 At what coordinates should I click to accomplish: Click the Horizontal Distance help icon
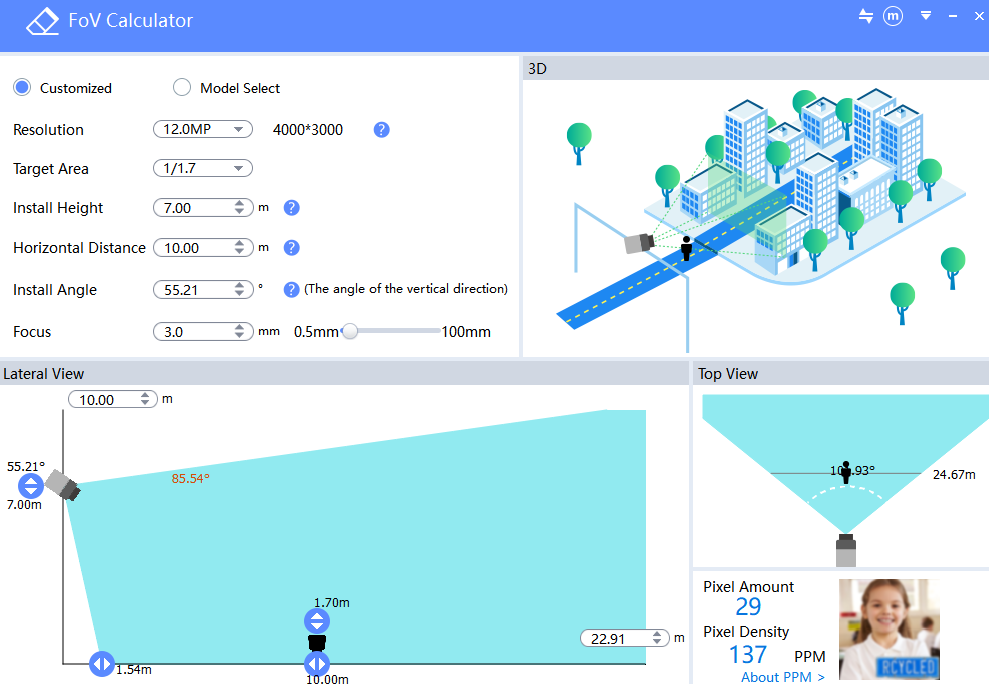coord(291,247)
